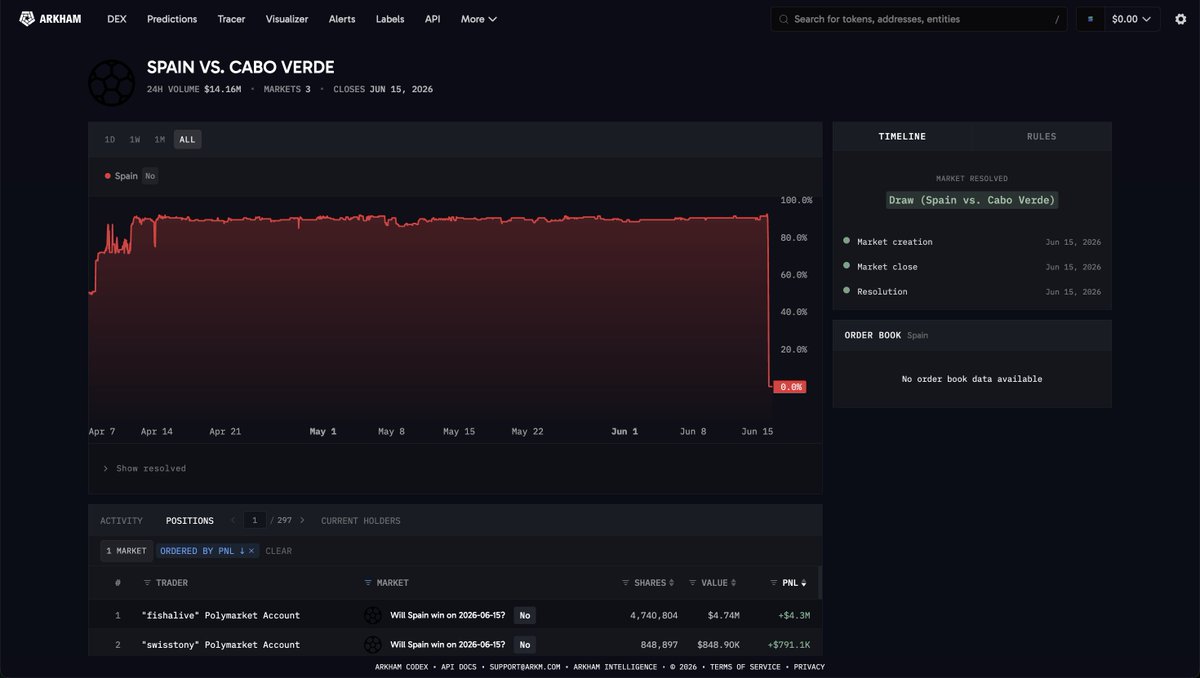Open the Visualizer menu item

(x=287, y=19)
